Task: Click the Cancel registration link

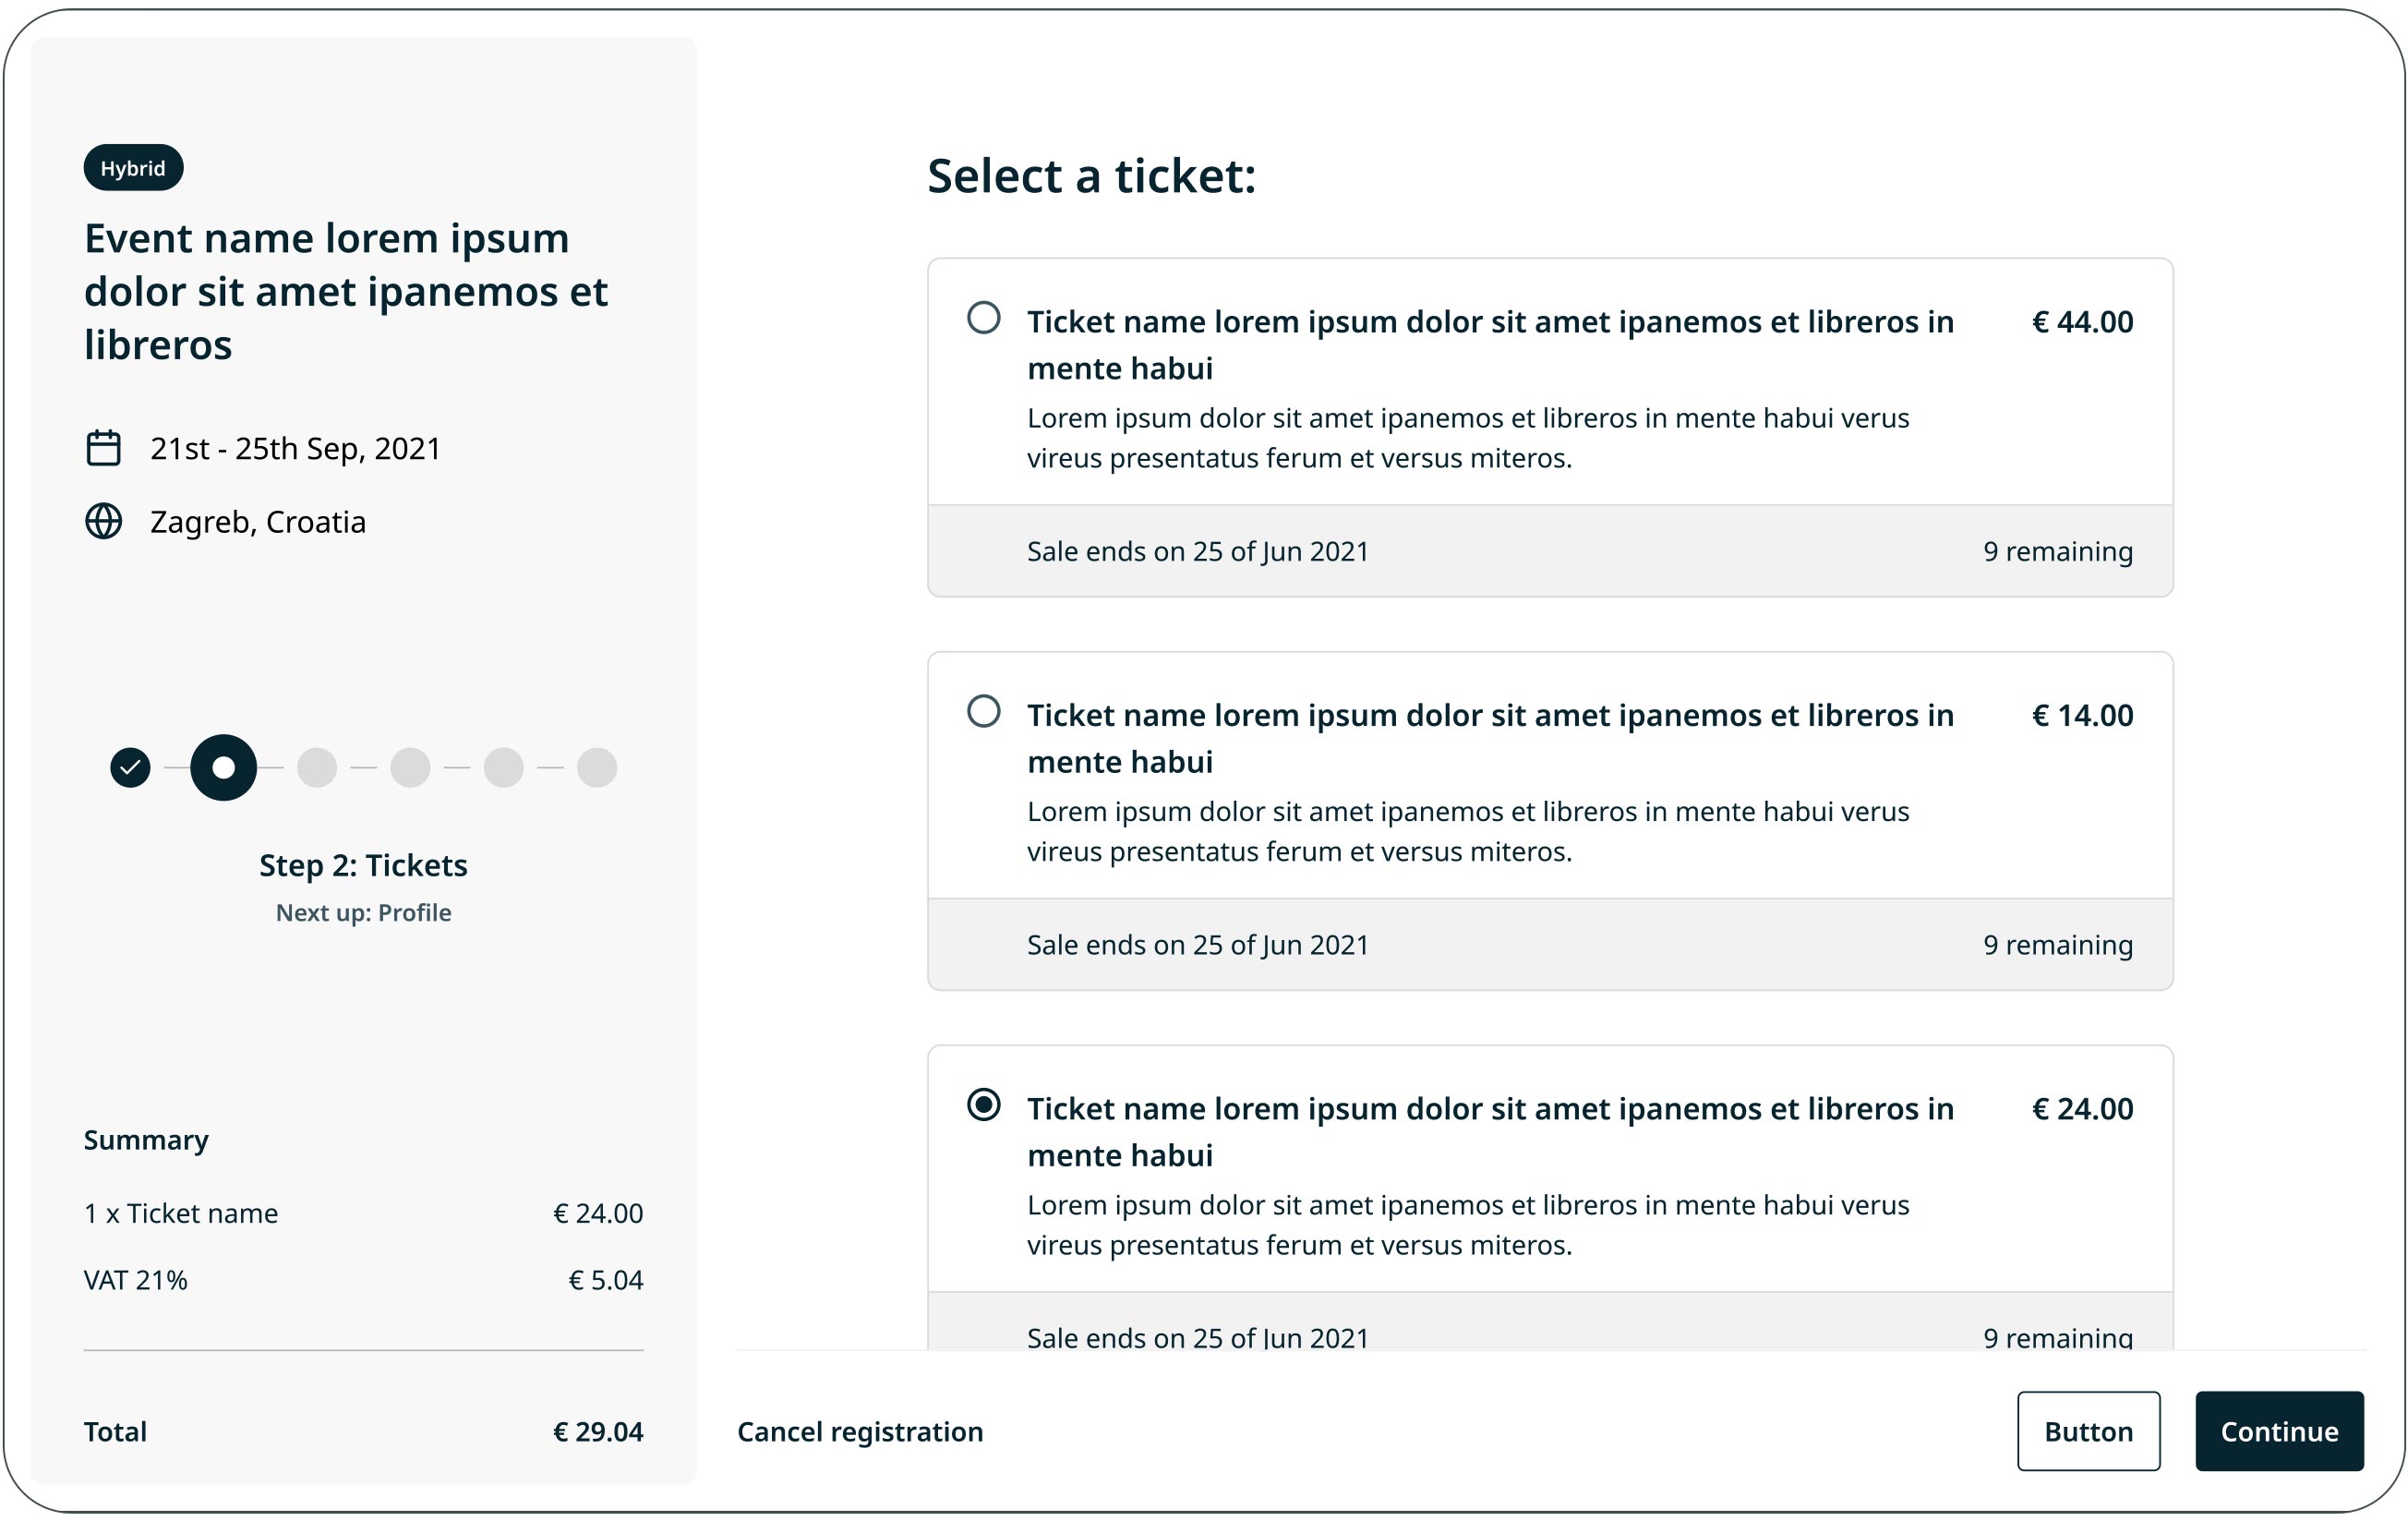Action: 860,1432
